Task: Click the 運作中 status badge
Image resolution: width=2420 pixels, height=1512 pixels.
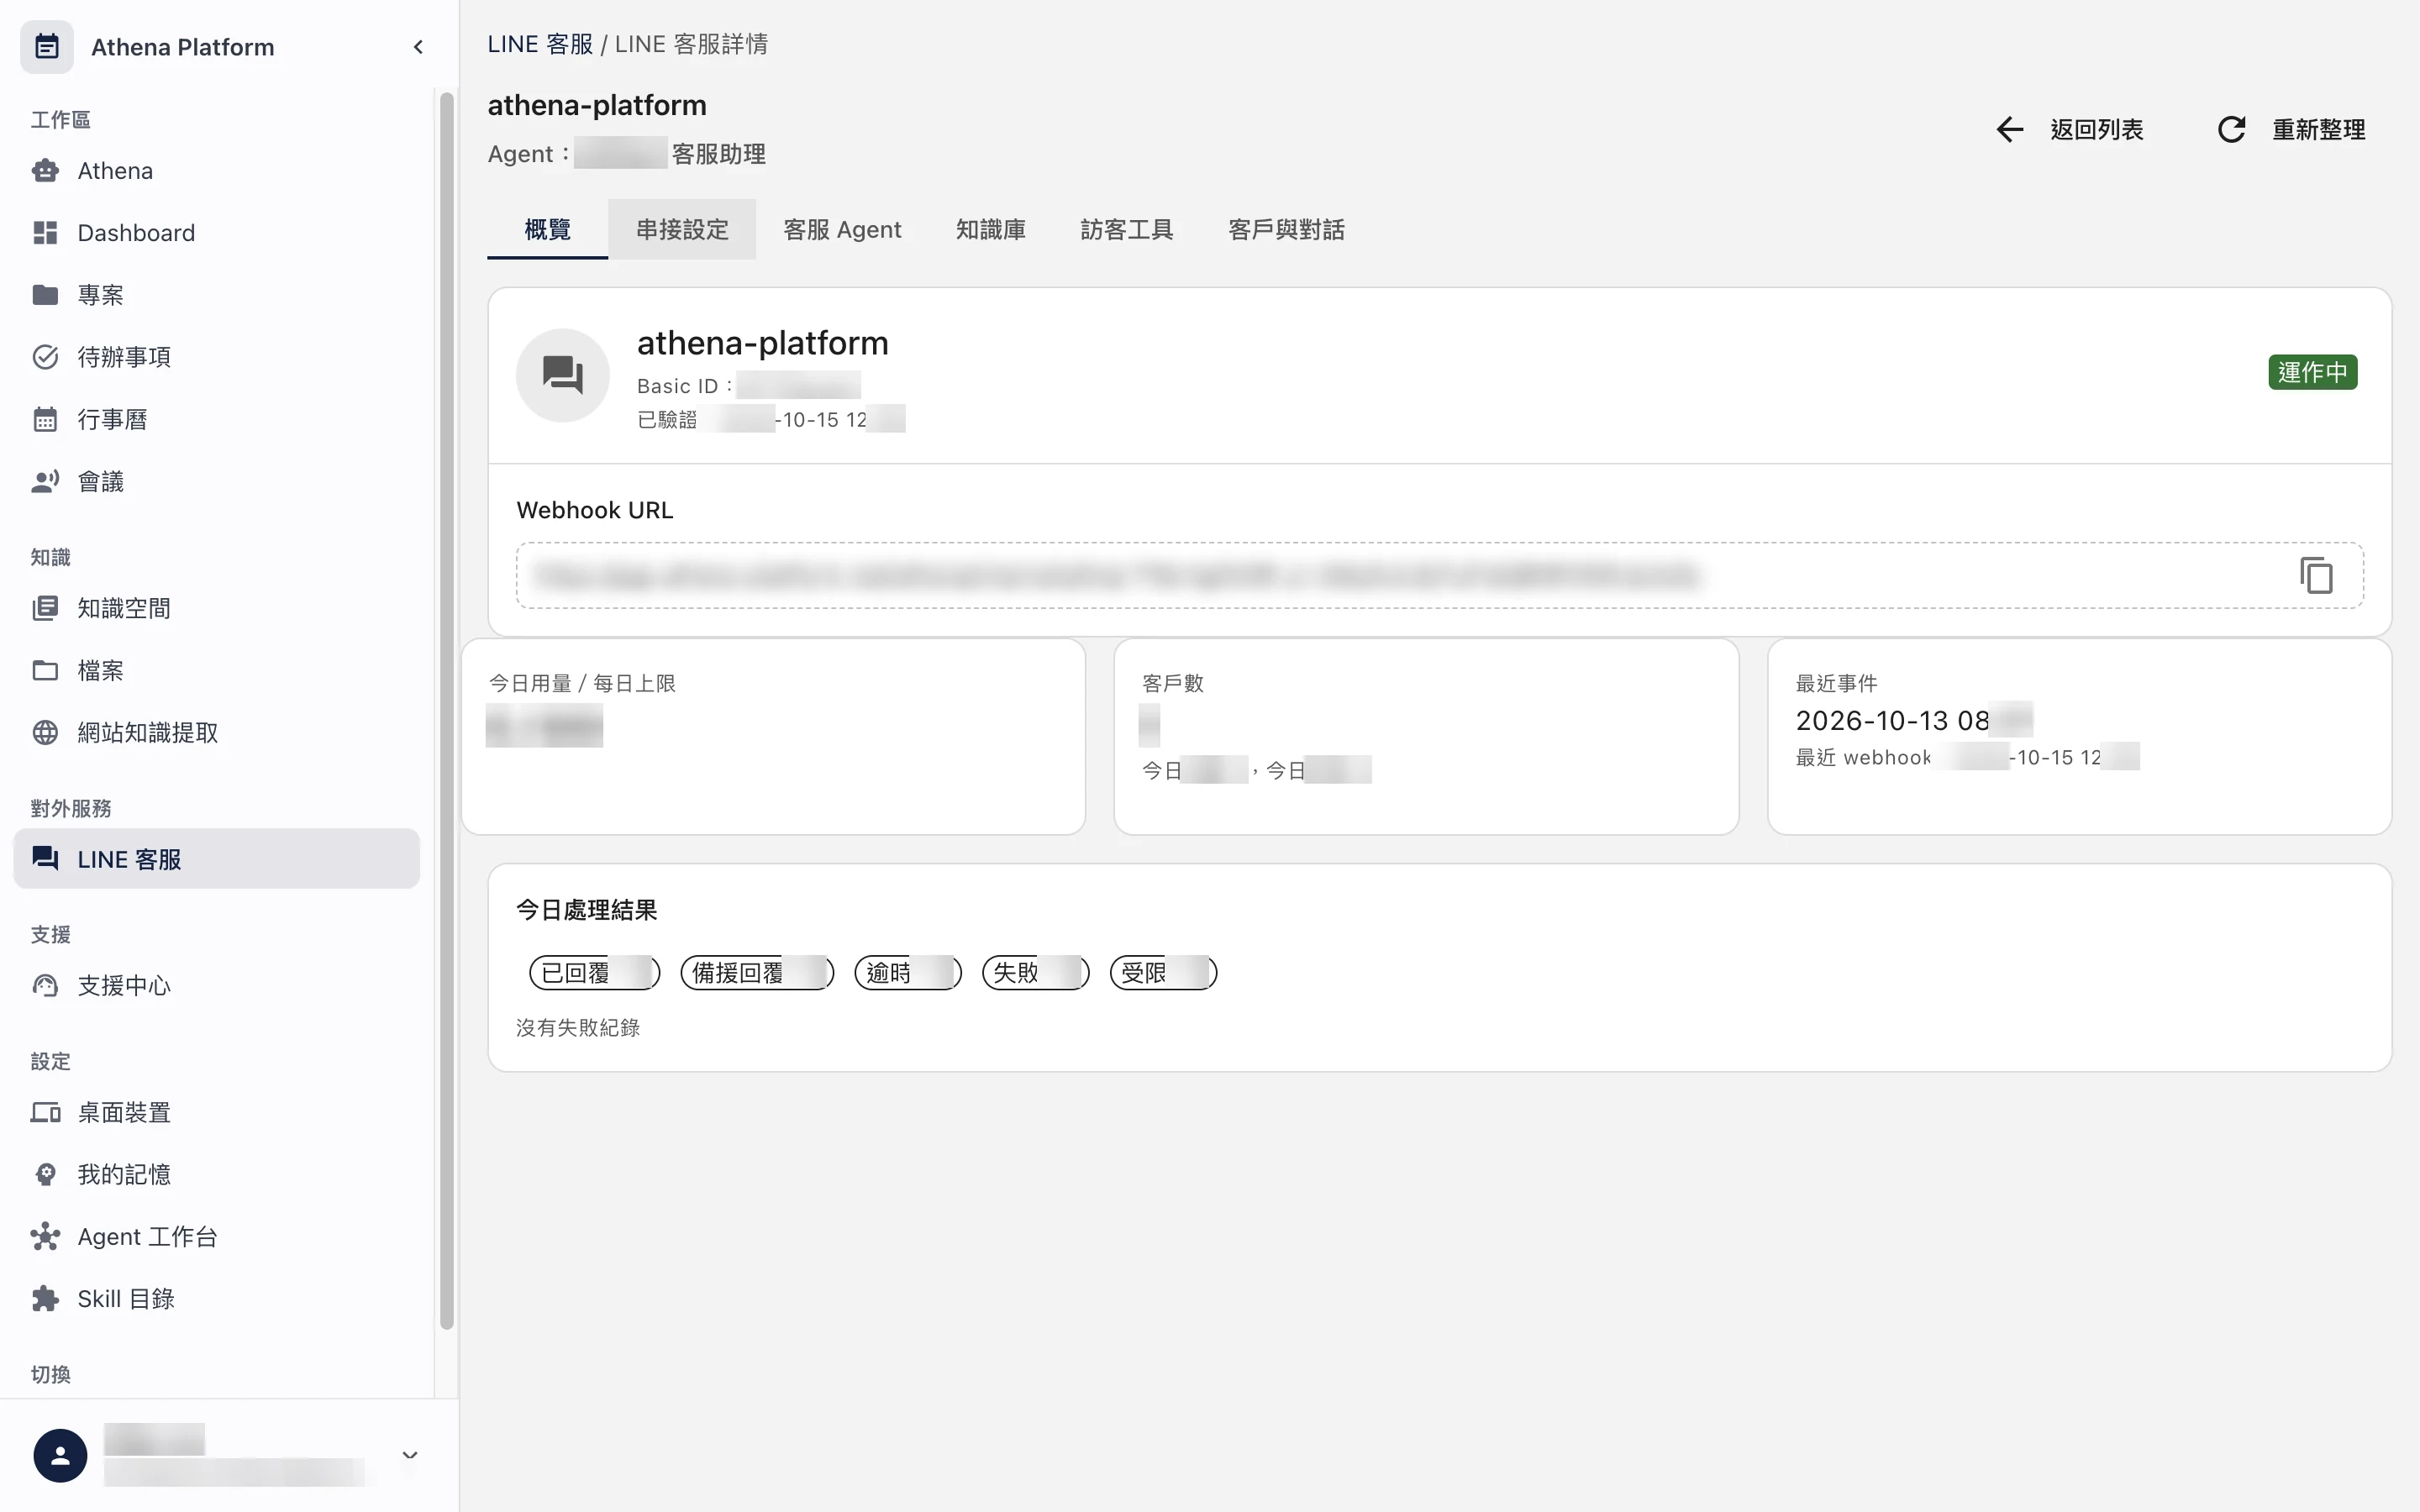Action: (2312, 372)
